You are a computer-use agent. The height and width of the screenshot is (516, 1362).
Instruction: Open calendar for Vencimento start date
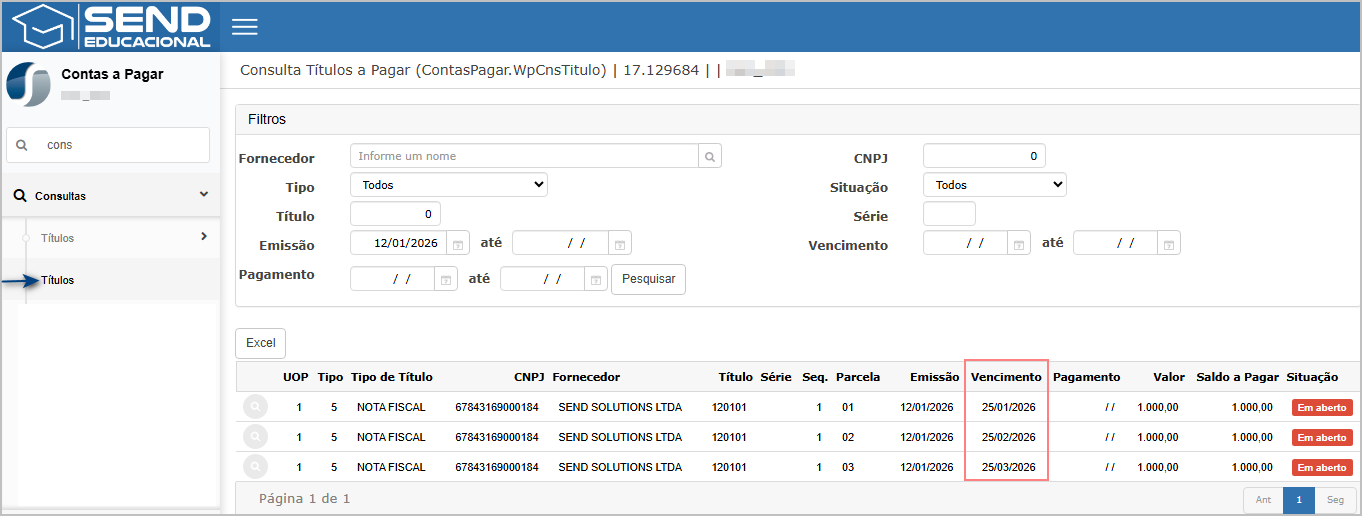pyautogui.click(x=1018, y=243)
